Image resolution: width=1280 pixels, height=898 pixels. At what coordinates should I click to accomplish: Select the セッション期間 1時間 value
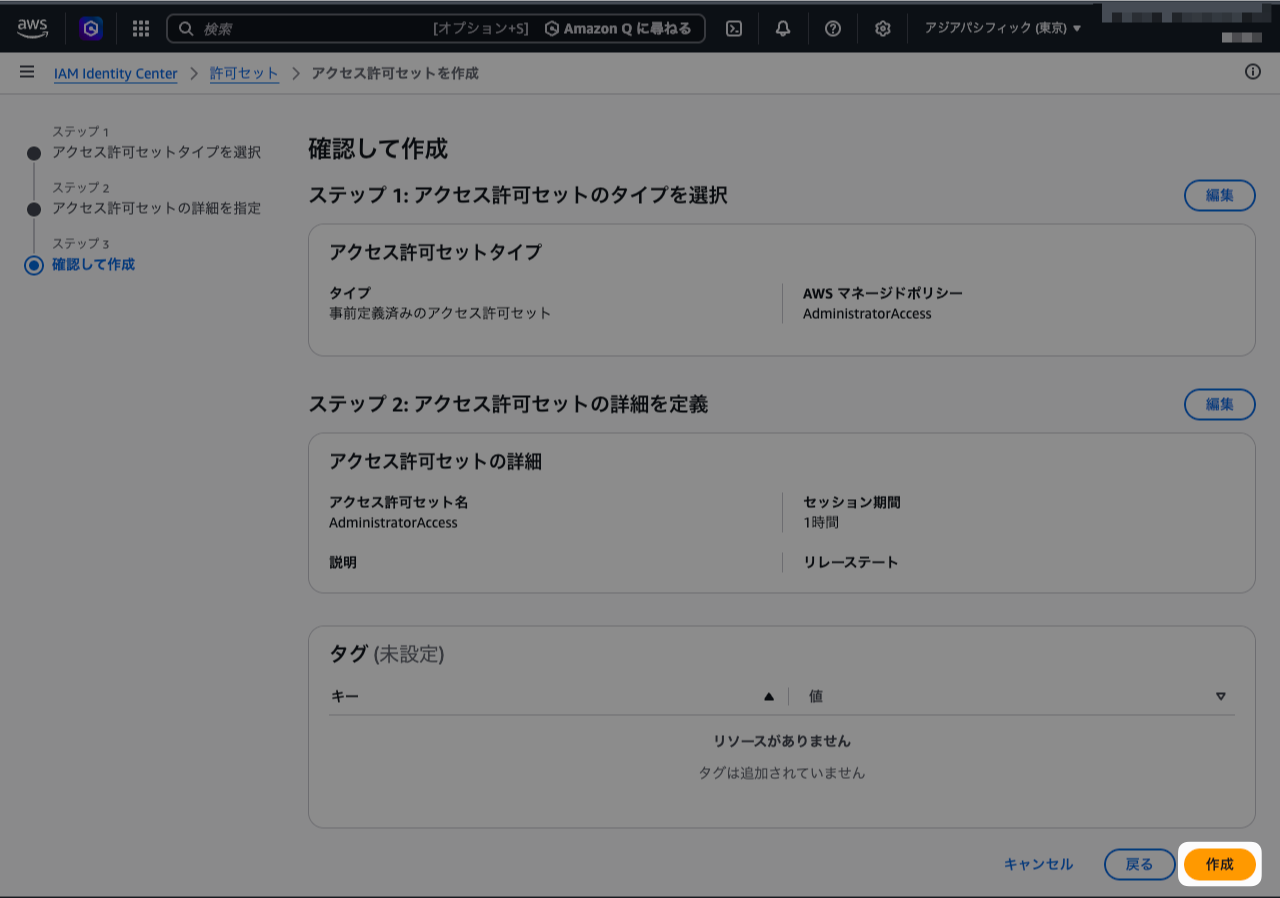821,522
